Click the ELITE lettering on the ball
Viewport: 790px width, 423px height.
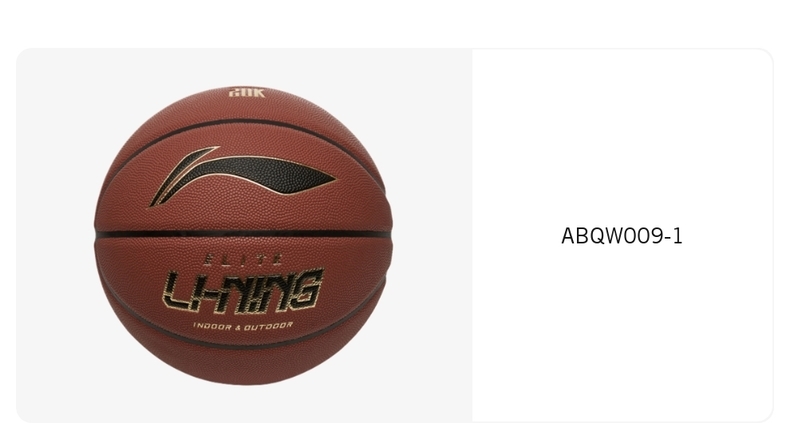(x=243, y=259)
